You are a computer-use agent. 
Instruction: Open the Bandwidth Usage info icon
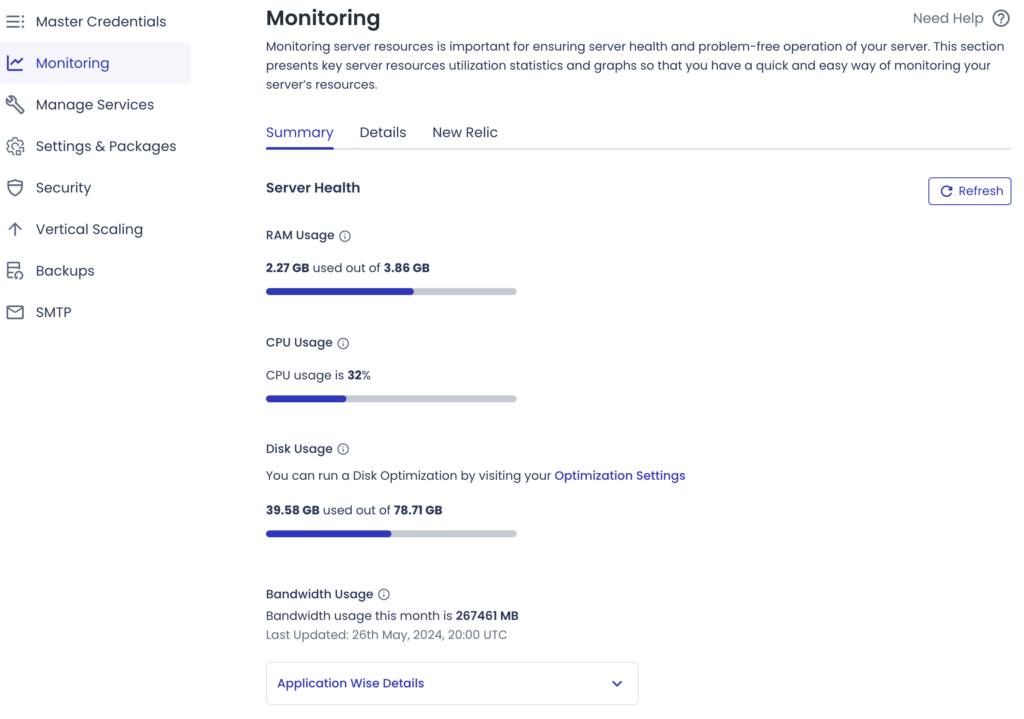tap(385, 594)
